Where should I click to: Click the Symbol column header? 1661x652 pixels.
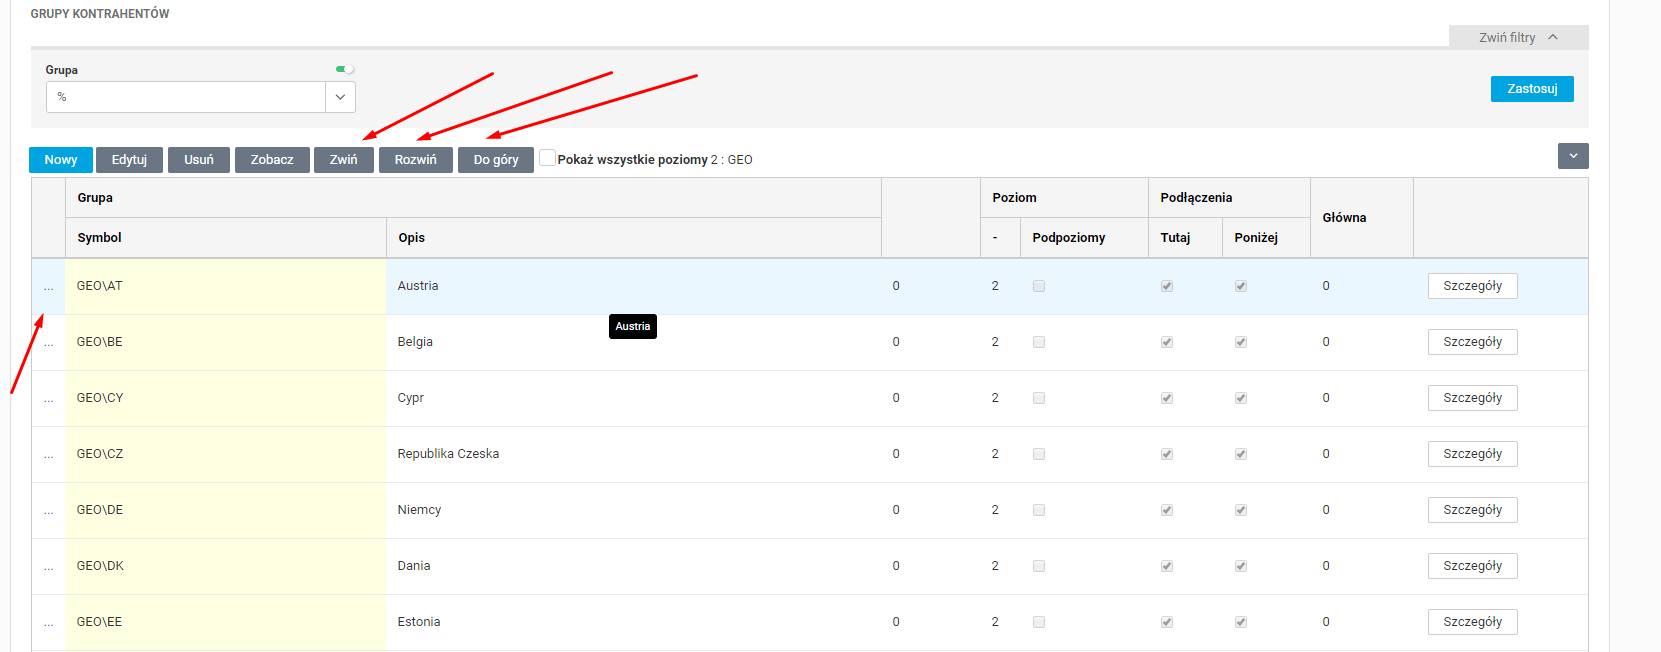226,238
